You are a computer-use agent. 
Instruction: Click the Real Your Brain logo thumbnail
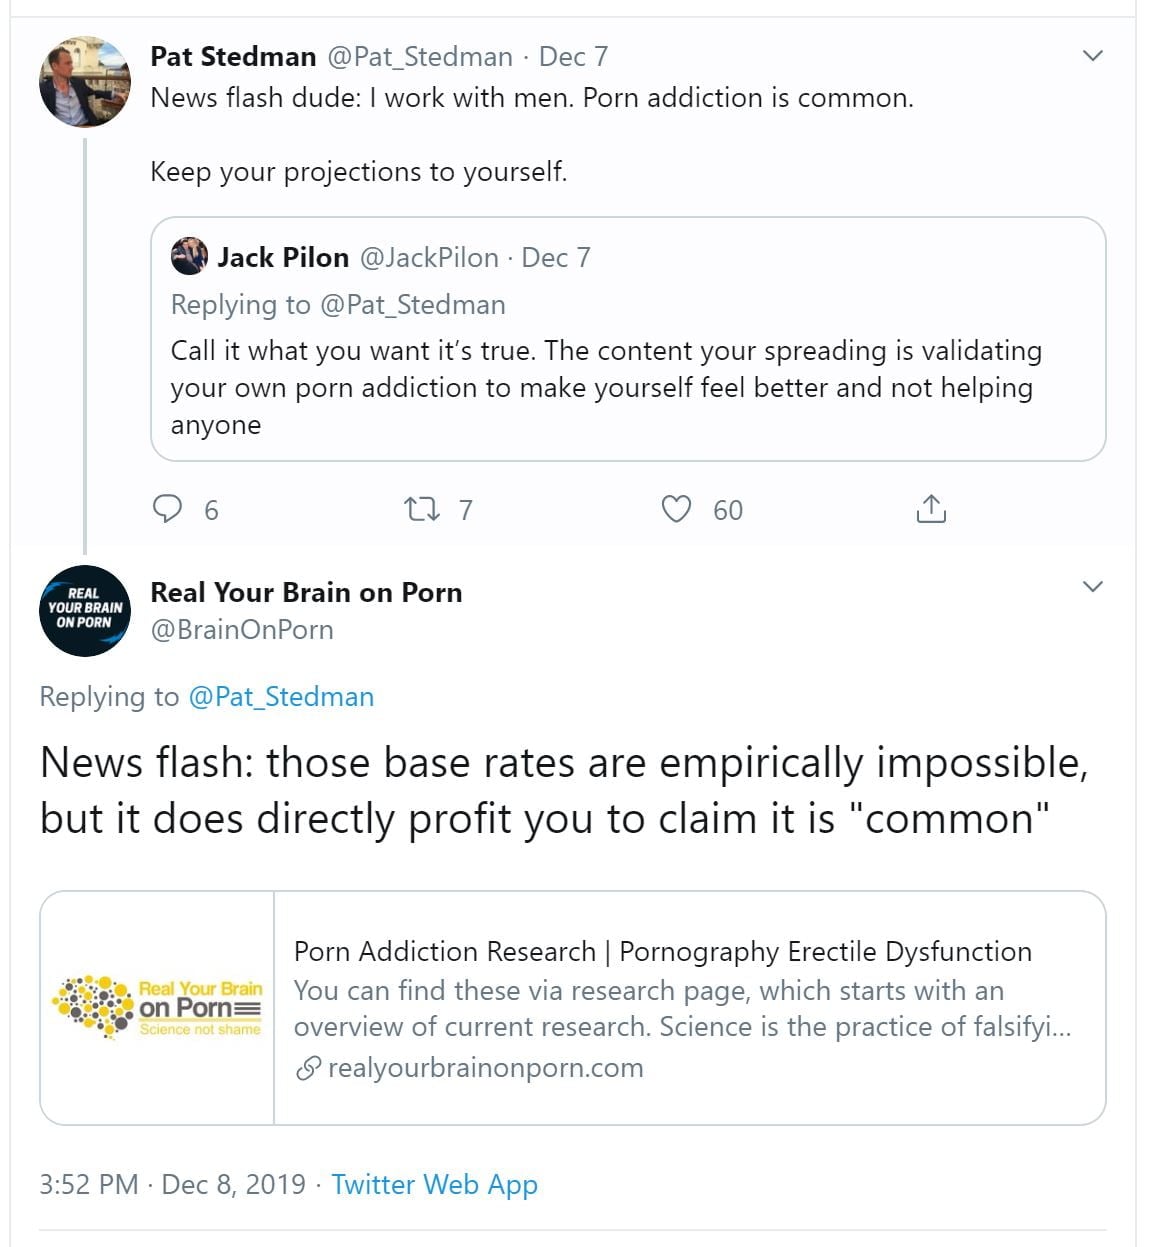coord(158,1007)
